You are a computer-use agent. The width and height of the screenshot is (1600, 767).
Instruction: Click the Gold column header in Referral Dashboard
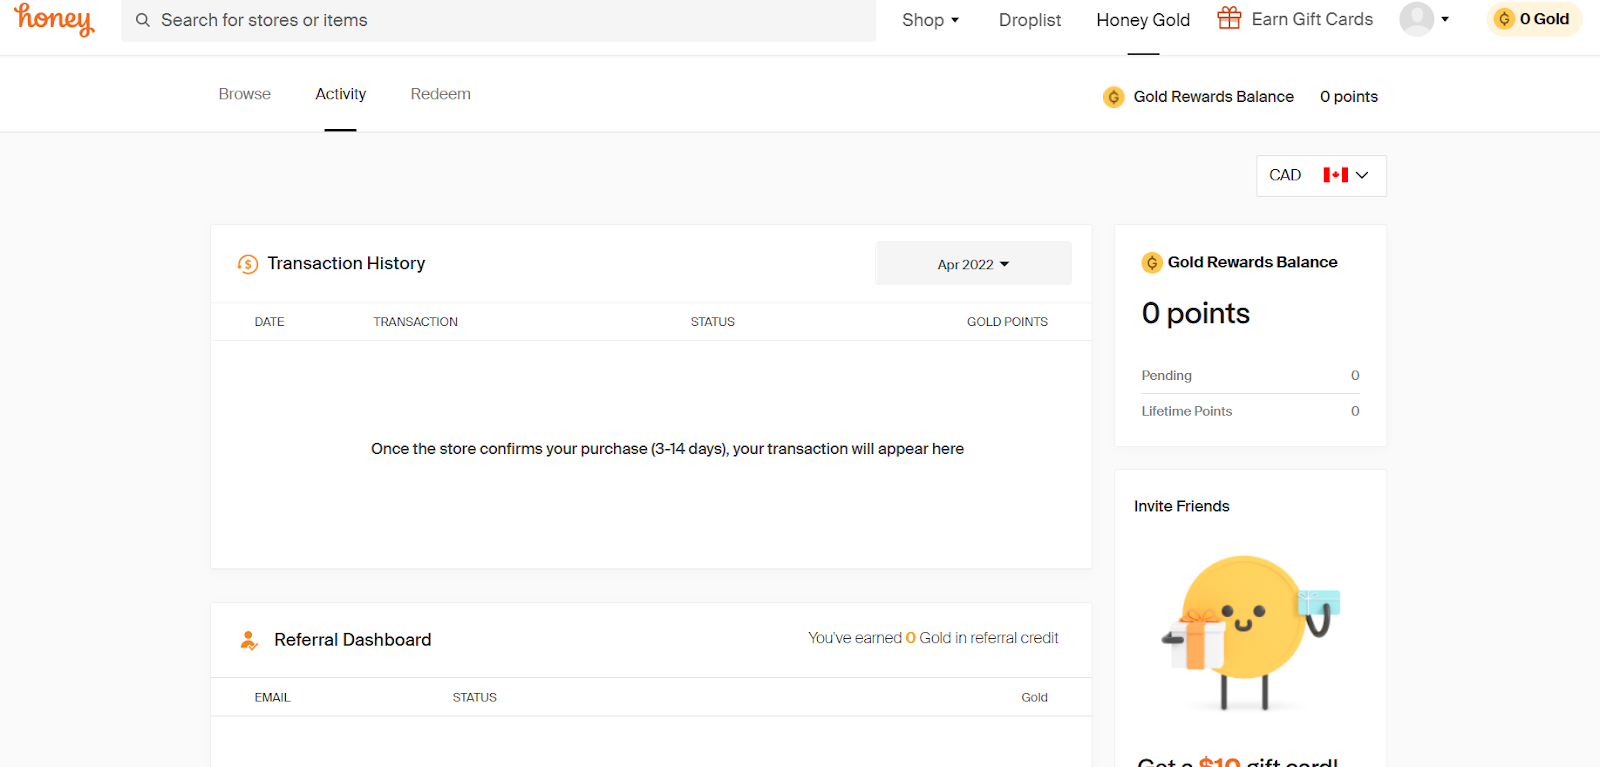point(1034,698)
